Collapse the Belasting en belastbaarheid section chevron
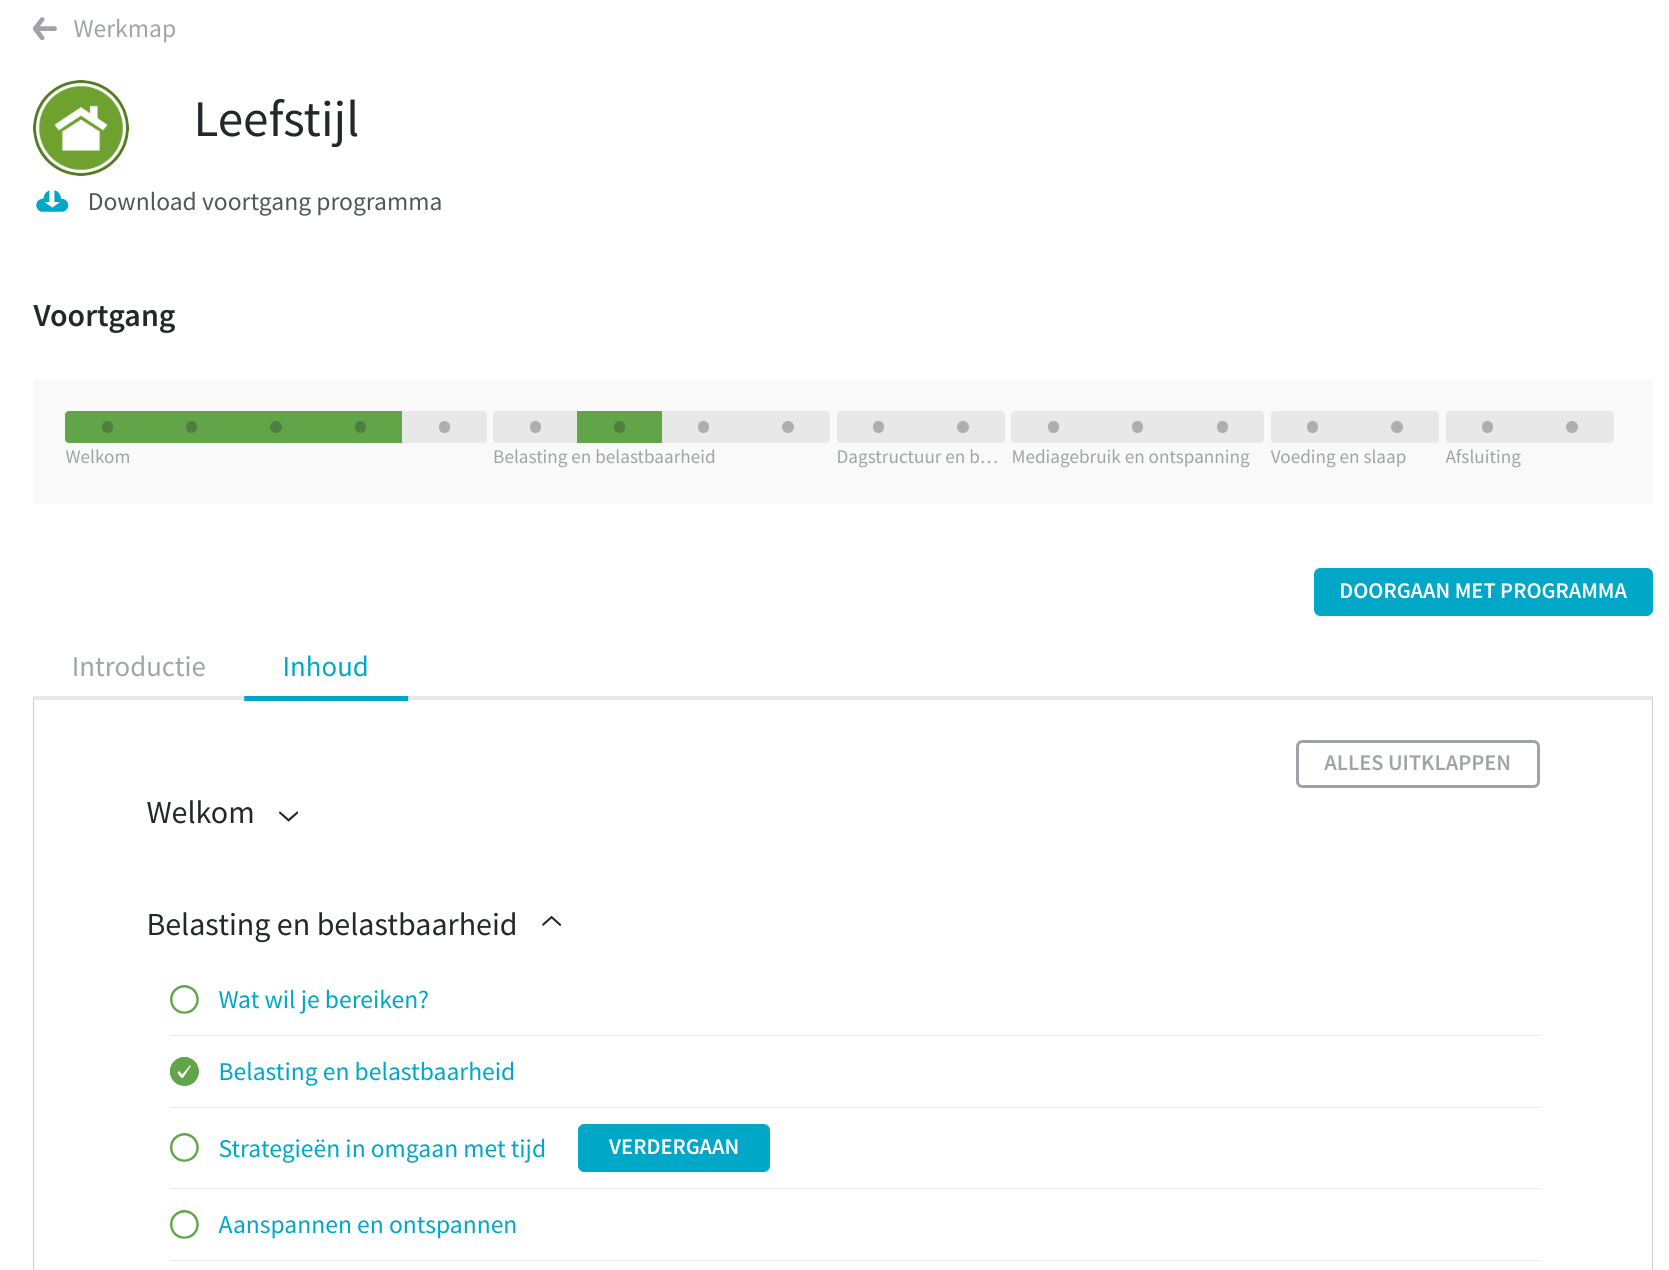The width and height of the screenshot is (1669, 1270). (551, 922)
